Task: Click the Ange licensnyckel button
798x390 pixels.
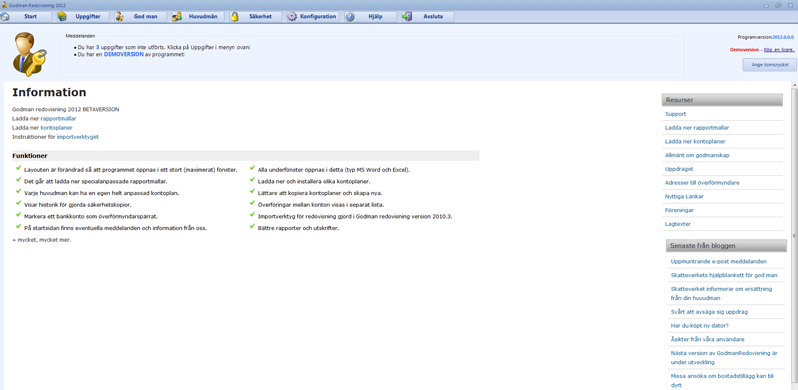Action: [770, 65]
